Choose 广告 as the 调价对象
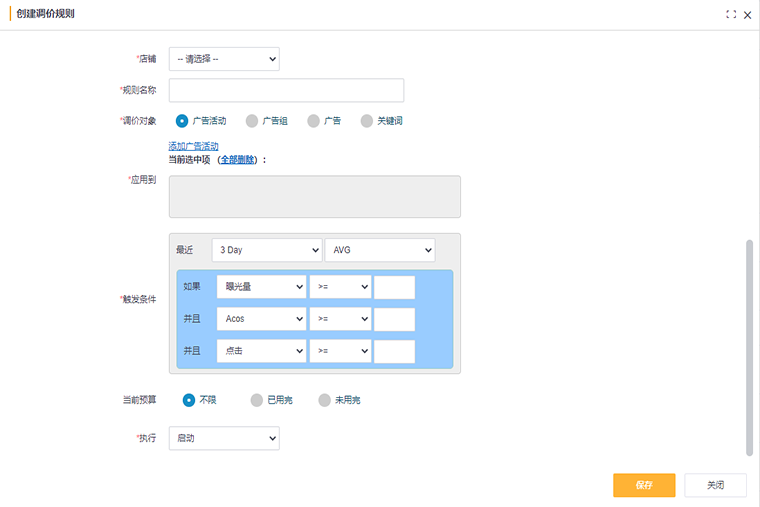 pyautogui.click(x=314, y=121)
